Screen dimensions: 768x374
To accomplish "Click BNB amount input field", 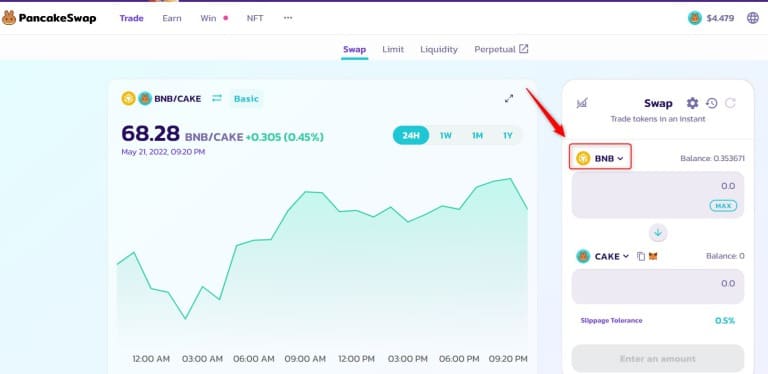I will tap(658, 195).
